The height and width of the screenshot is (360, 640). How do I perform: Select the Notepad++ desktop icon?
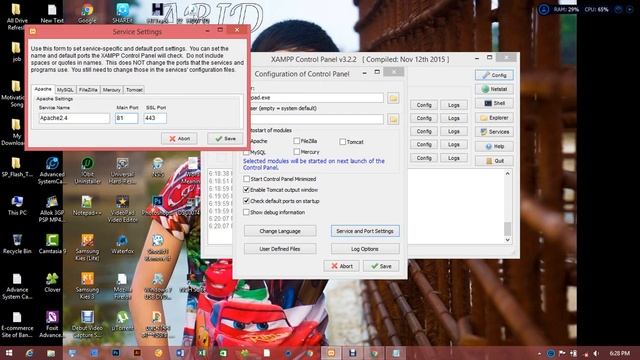tap(87, 205)
